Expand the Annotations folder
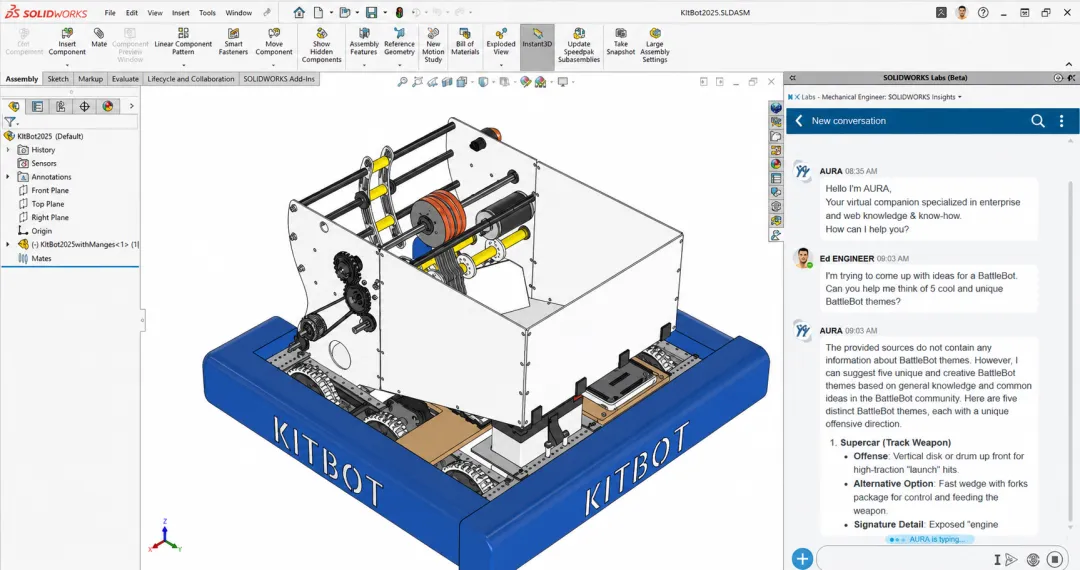Image resolution: width=1080 pixels, height=570 pixels. coord(8,177)
